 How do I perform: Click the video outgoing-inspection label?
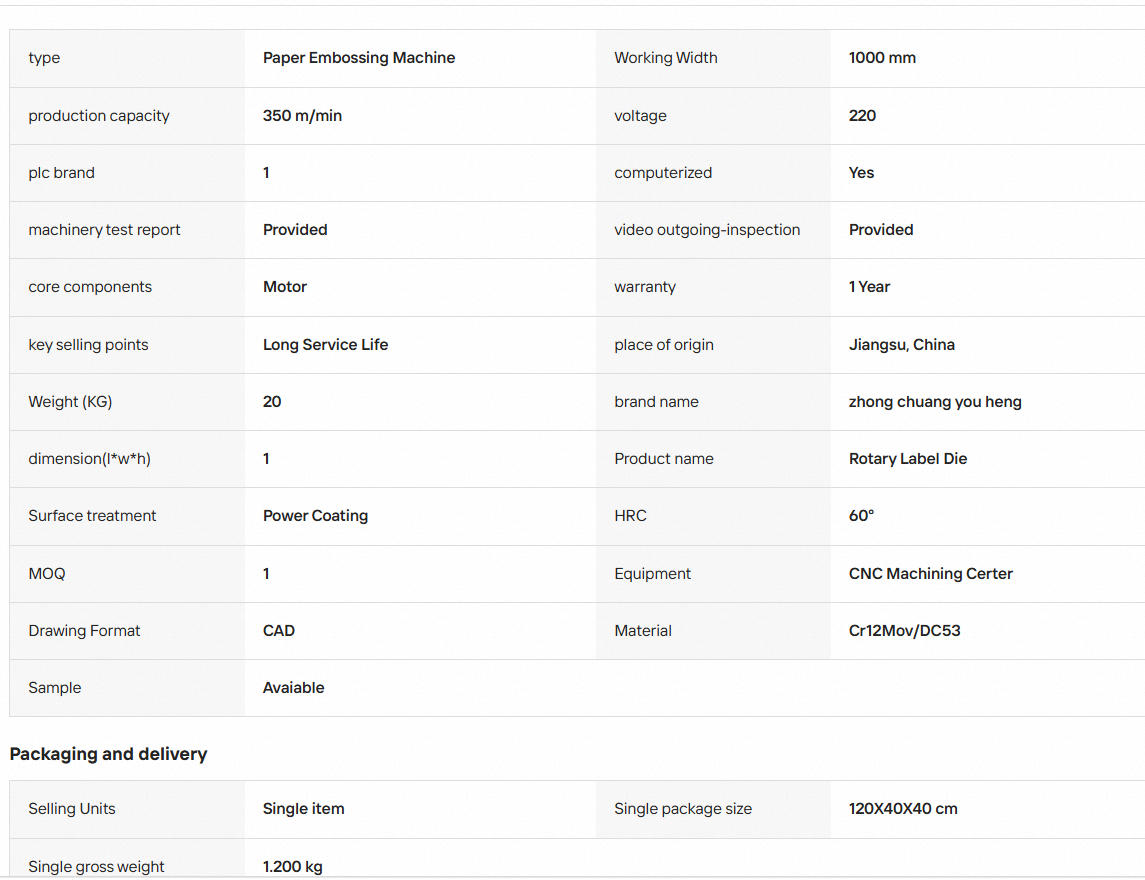[707, 229]
